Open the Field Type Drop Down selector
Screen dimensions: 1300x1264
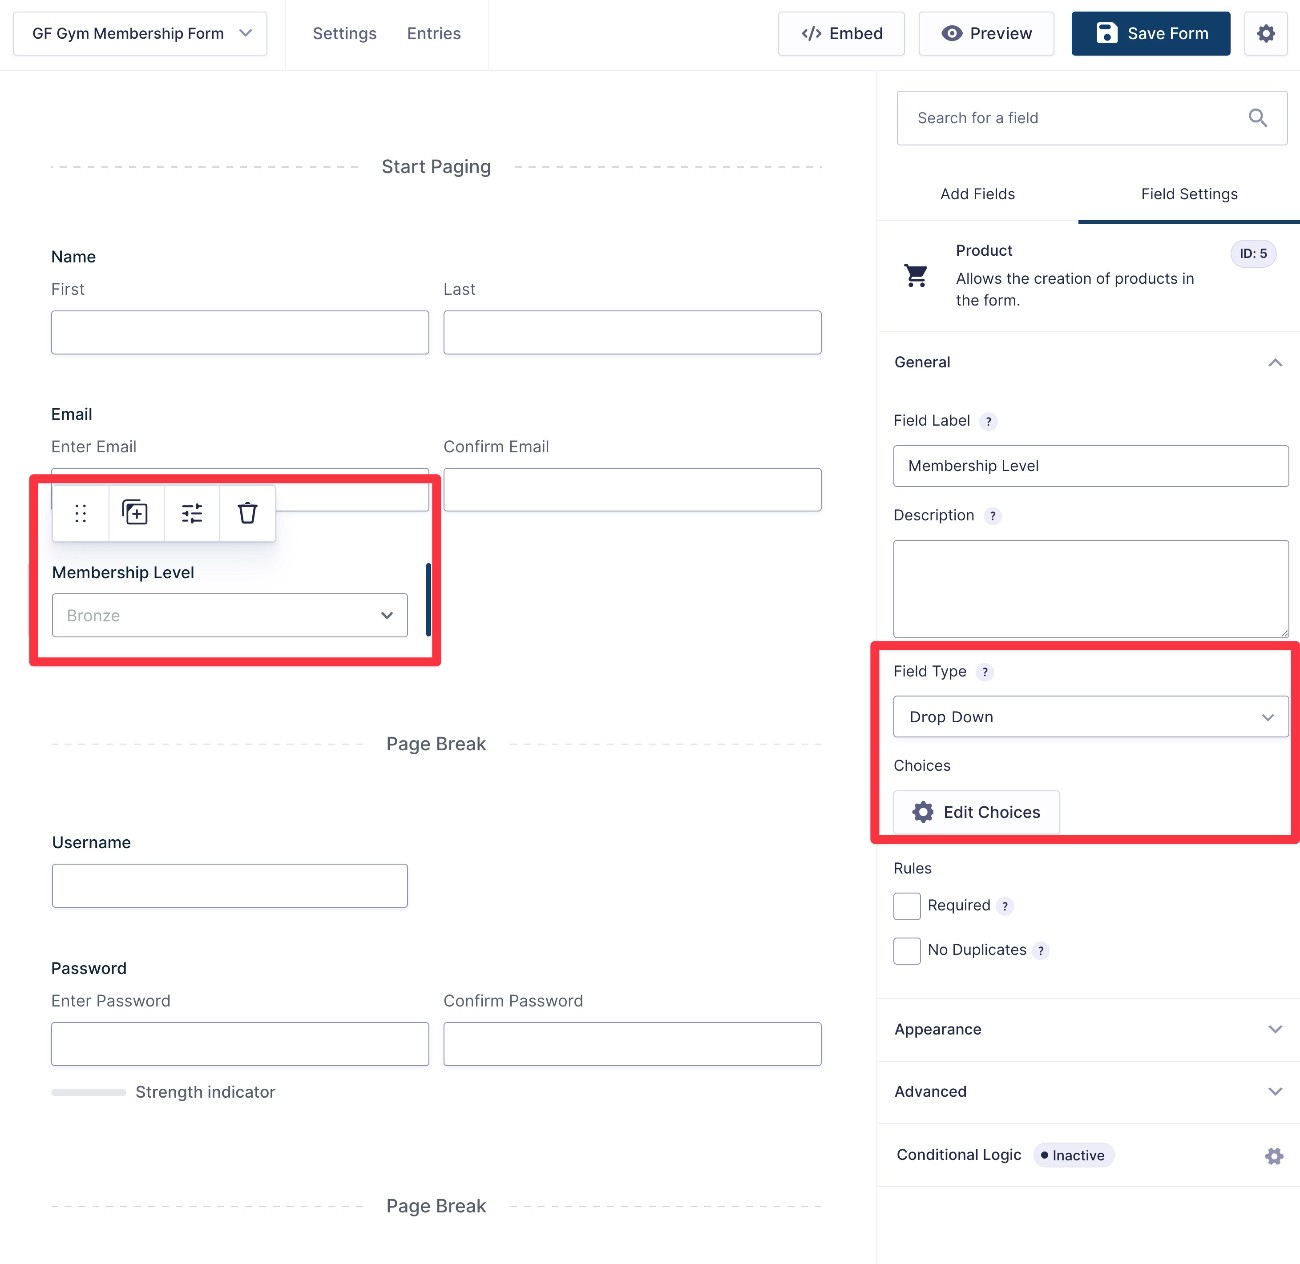point(1090,717)
